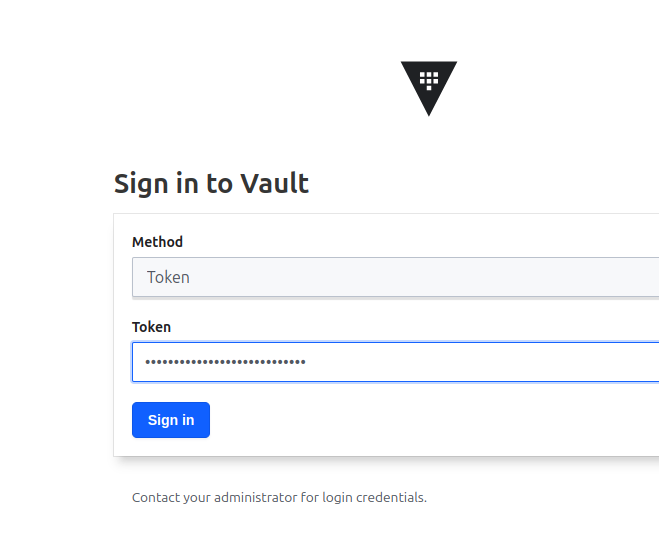Screen dimensions: 659x551
Task: Click the 'Contact your administrator' help text
Action: point(279,498)
